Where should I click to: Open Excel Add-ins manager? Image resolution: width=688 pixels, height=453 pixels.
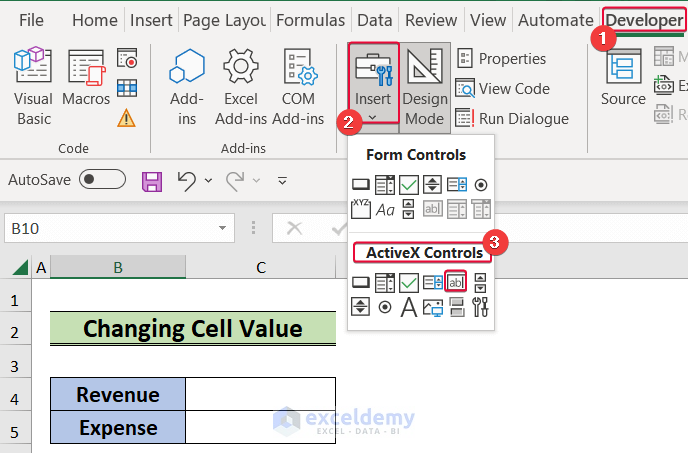point(241,86)
